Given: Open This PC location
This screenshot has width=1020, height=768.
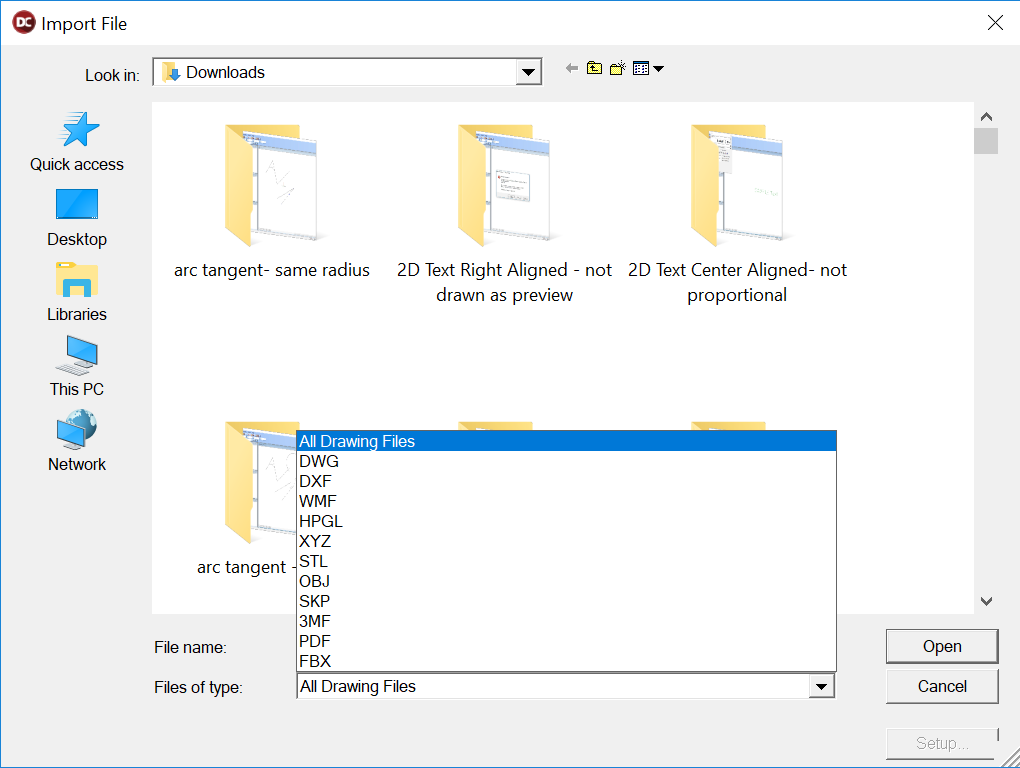Looking at the screenshot, I should [77, 367].
